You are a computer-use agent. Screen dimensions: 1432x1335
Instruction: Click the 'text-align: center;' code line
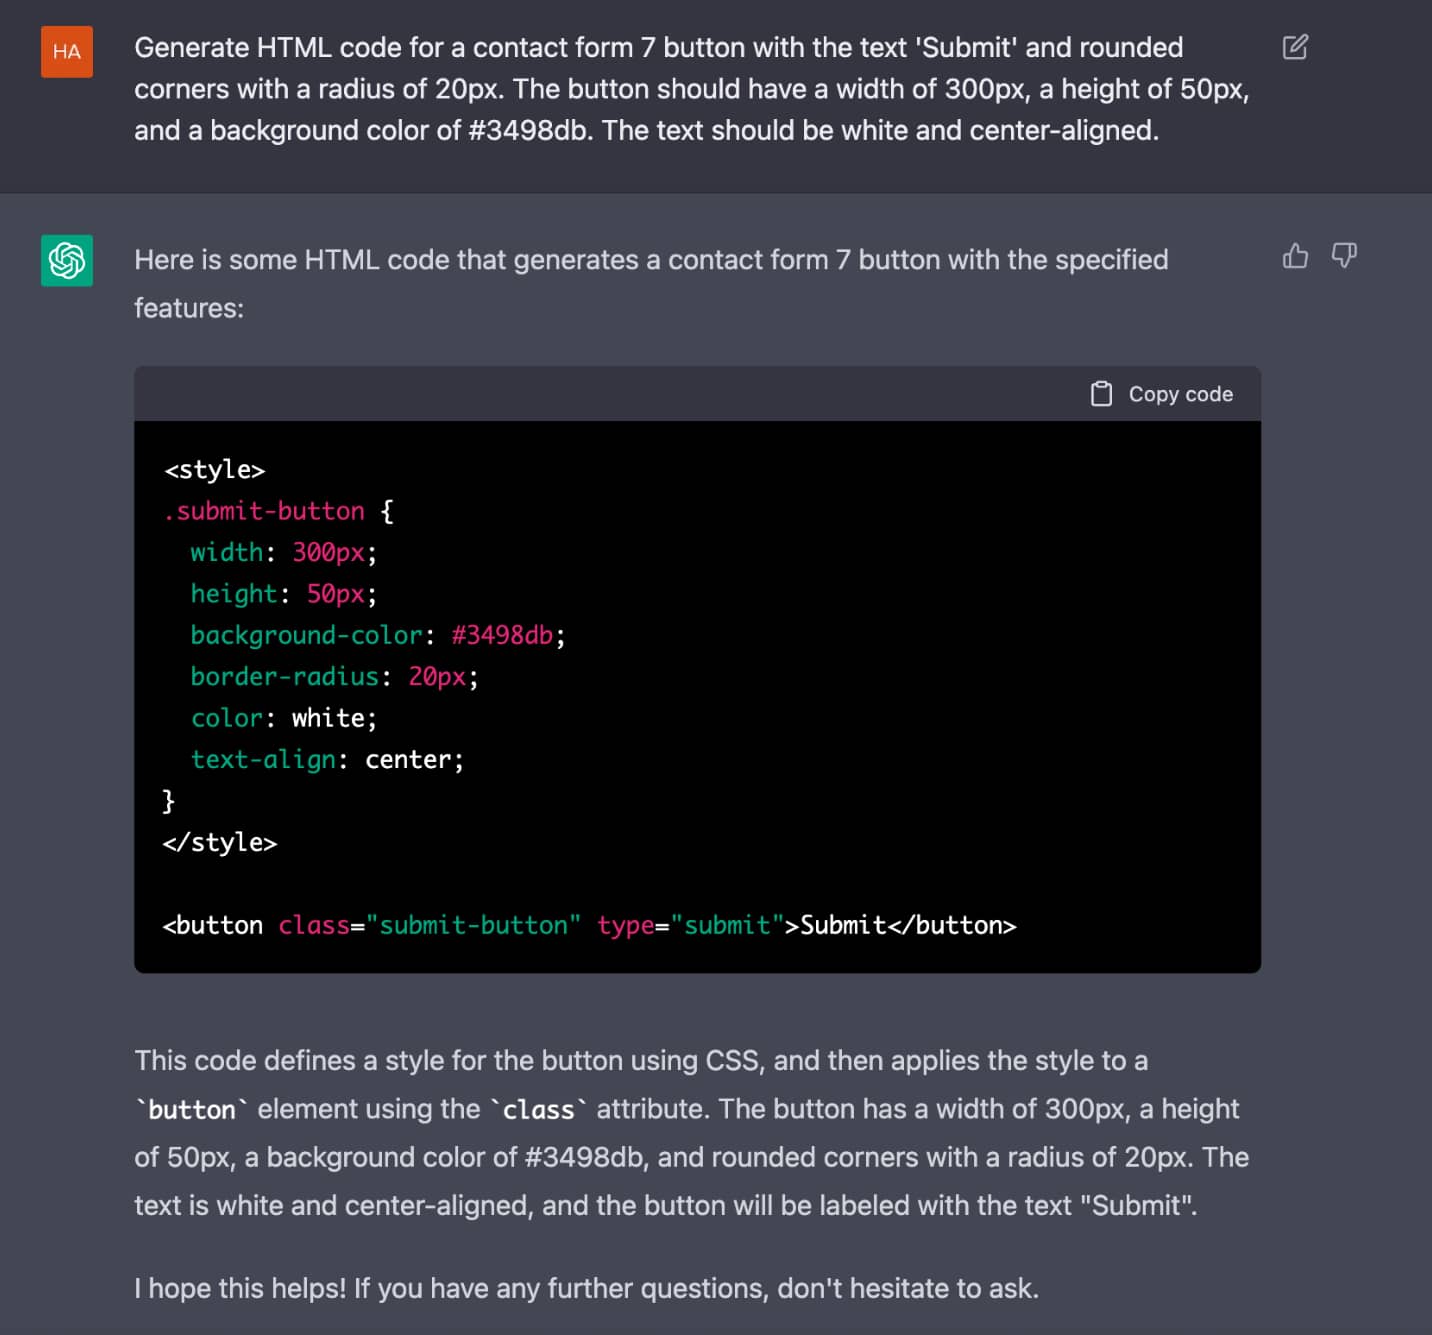point(327,760)
